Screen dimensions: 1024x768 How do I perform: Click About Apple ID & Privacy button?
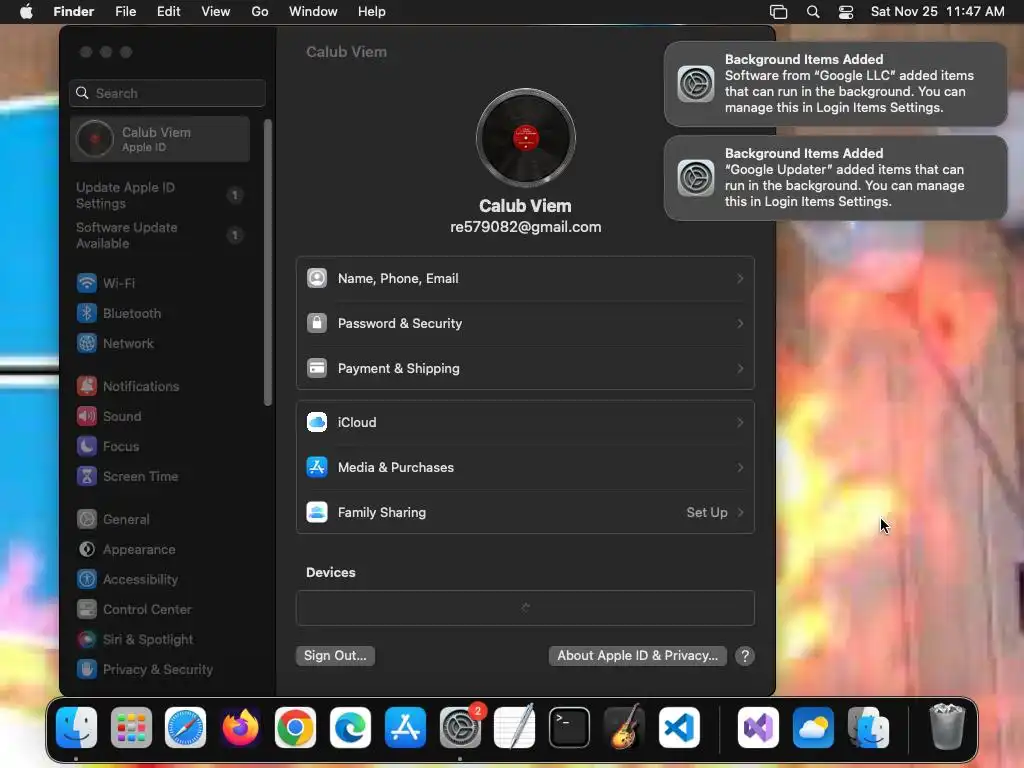637,656
